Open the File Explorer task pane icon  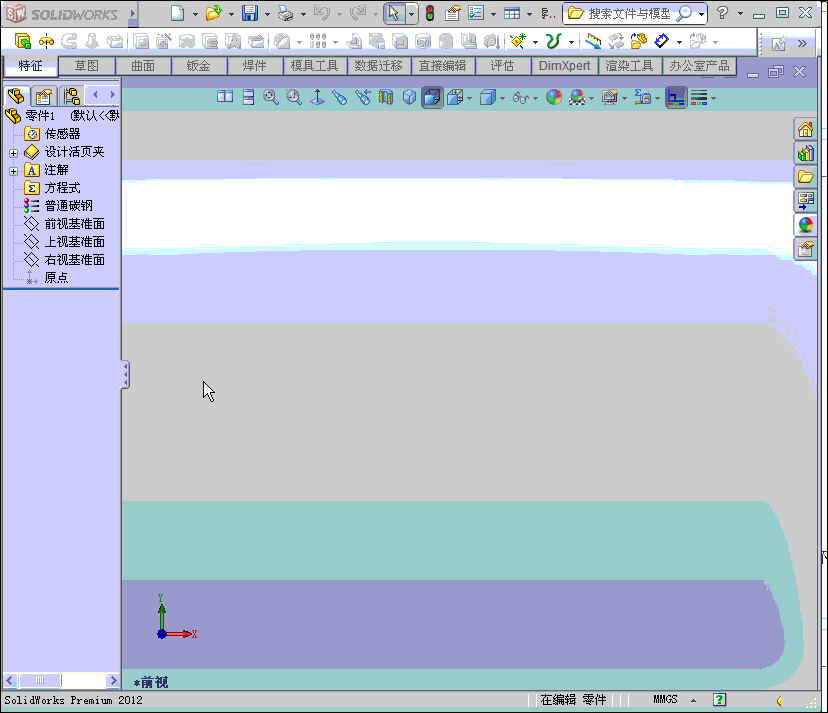click(805, 176)
